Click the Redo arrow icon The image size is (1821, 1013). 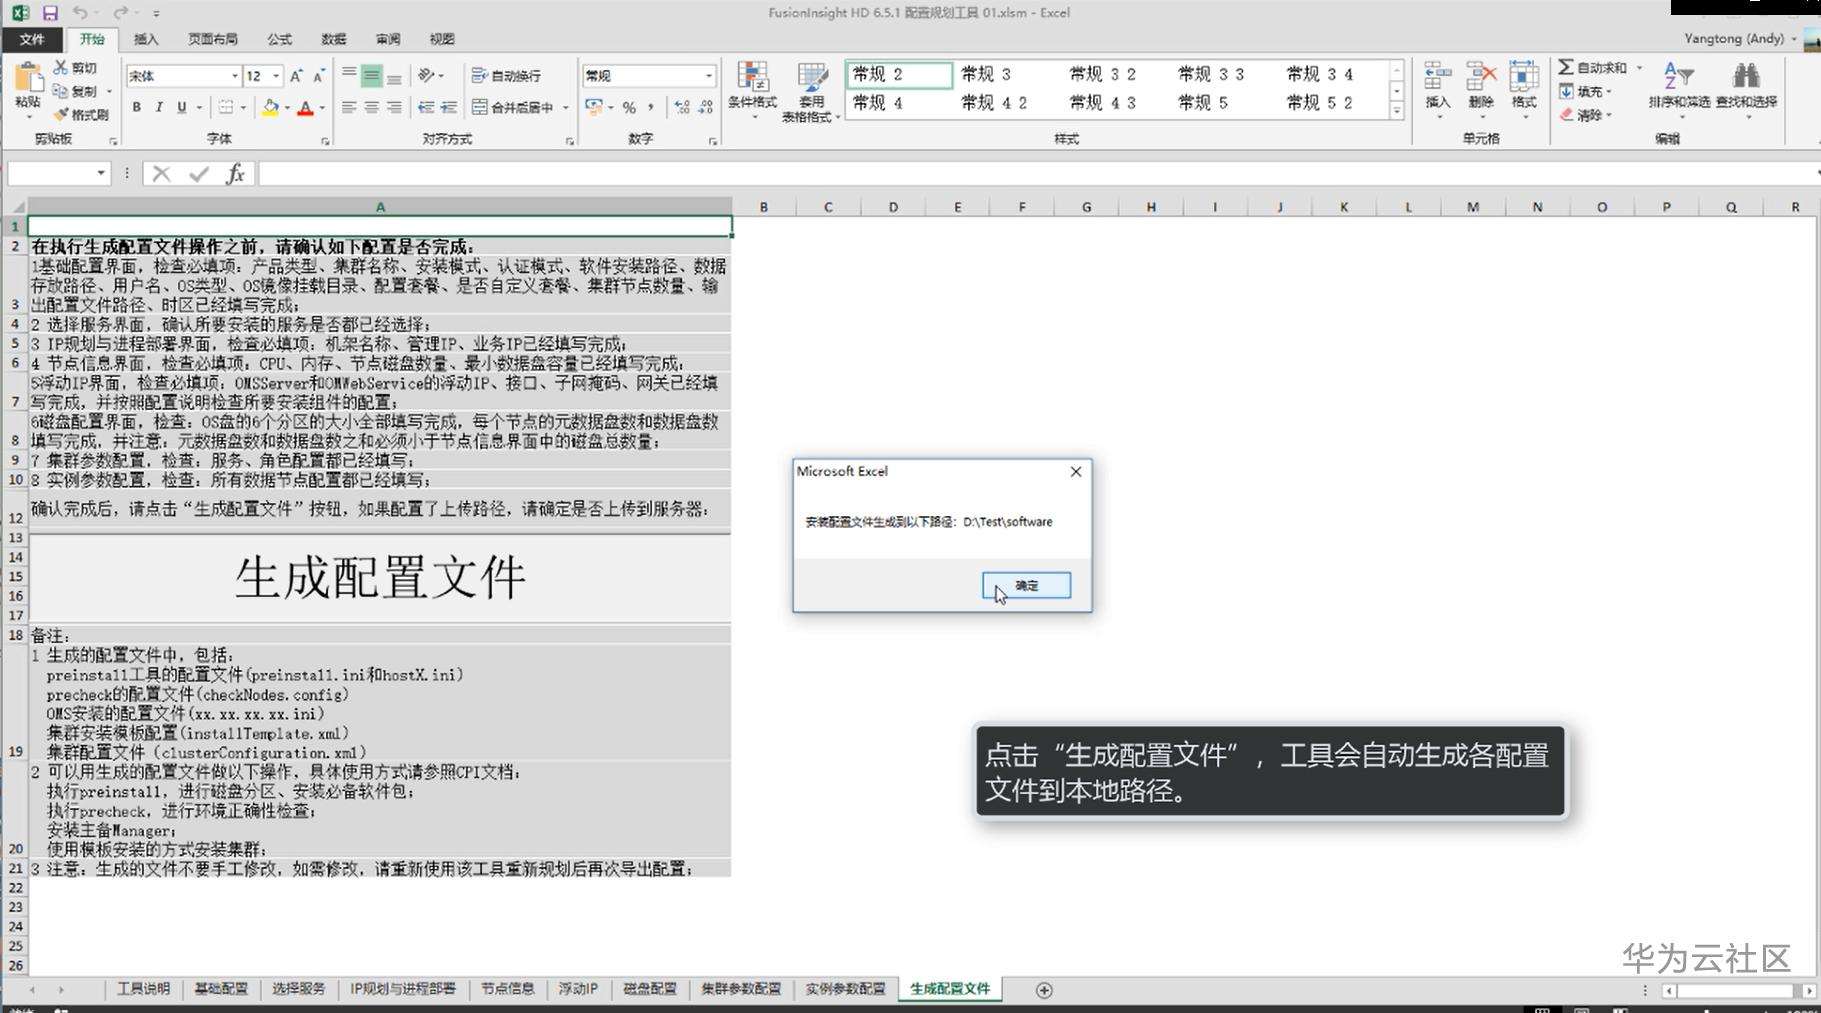click(x=120, y=13)
